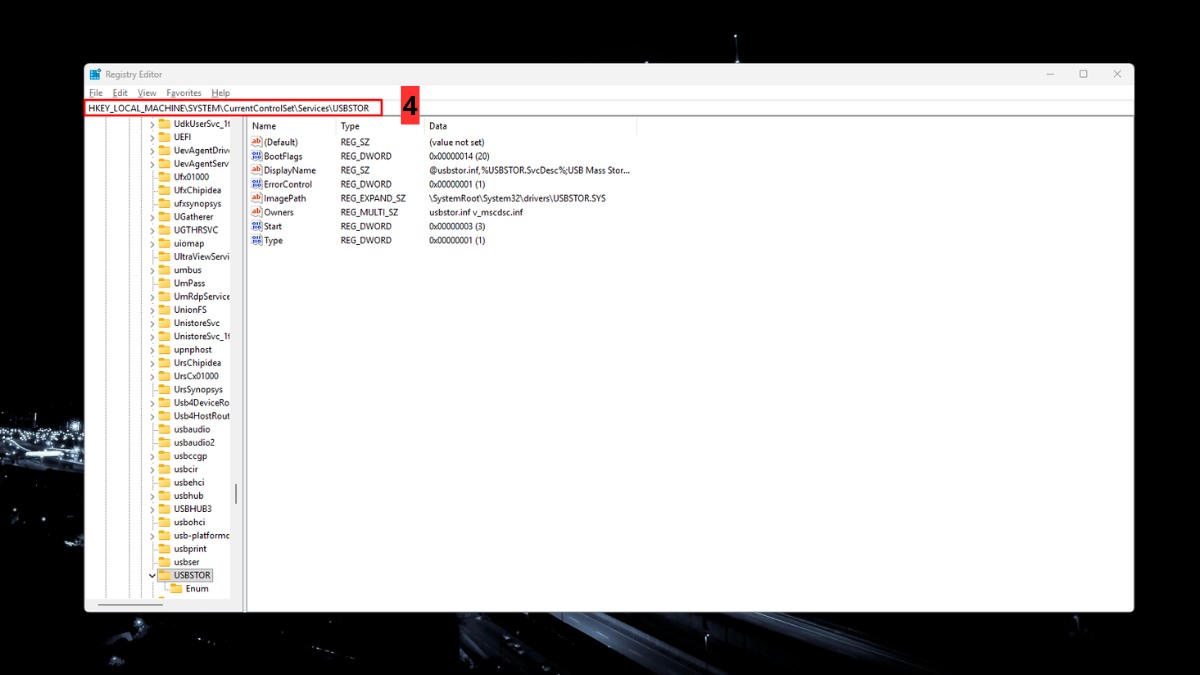Open the File menu
This screenshot has width=1200, height=675.
pyautogui.click(x=96, y=93)
